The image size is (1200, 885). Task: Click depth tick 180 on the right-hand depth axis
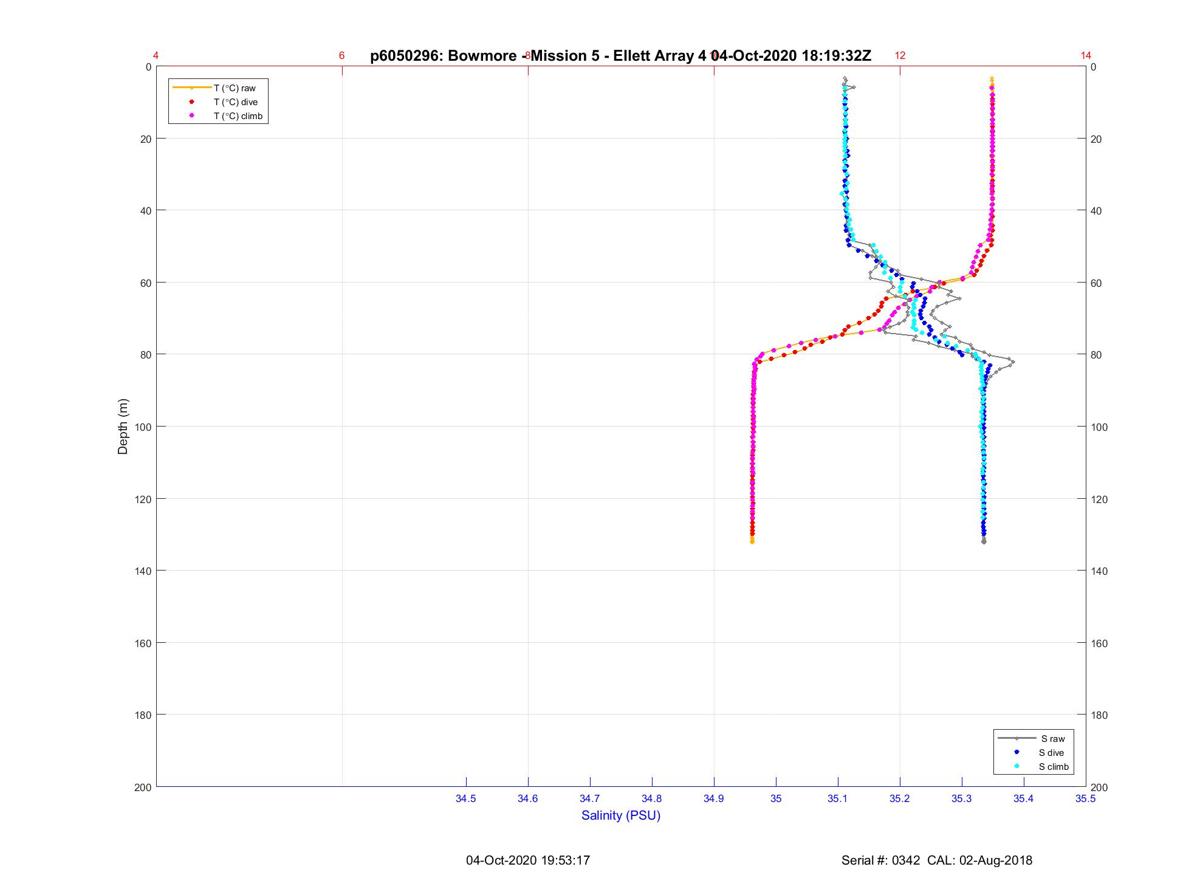(1100, 715)
